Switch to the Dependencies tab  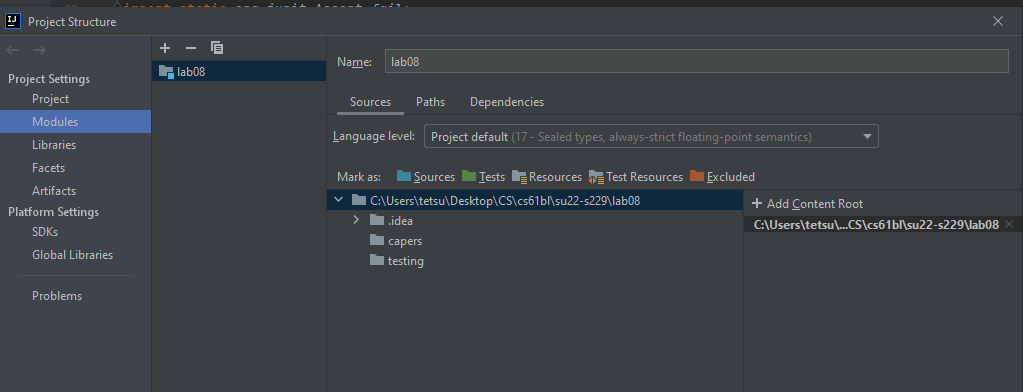coord(507,102)
